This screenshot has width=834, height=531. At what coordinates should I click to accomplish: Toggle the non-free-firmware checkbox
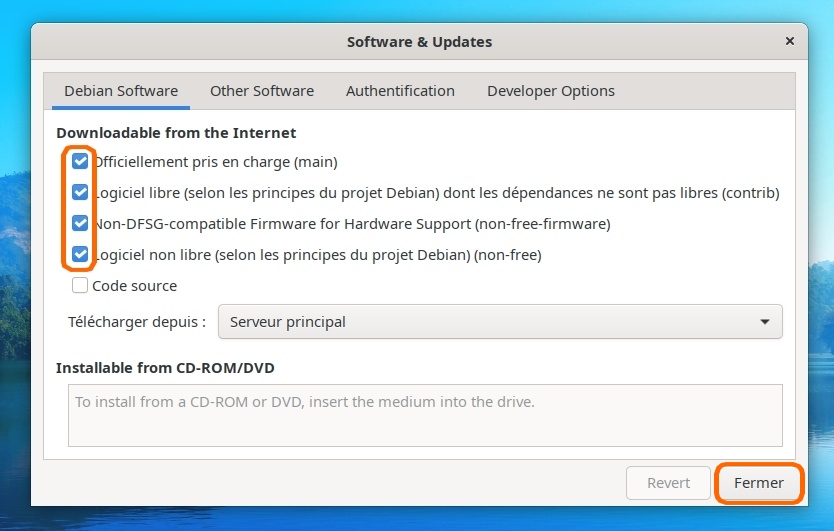(x=80, y=223)
